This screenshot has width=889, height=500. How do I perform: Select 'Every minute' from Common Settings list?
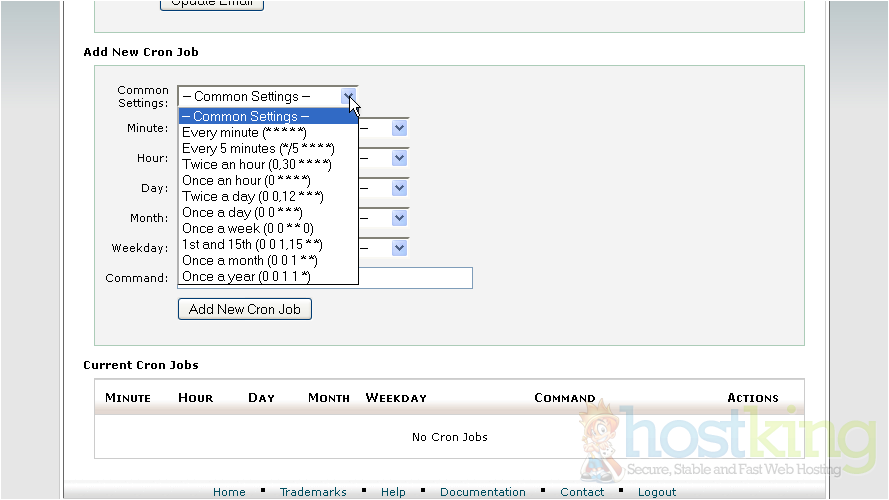[244, 132]
